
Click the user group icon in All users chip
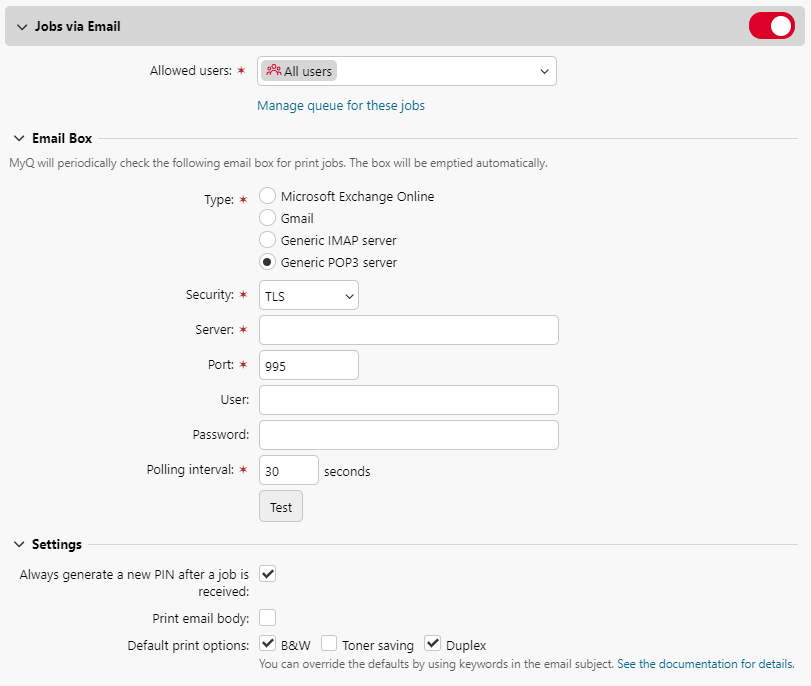click(270, 70)
